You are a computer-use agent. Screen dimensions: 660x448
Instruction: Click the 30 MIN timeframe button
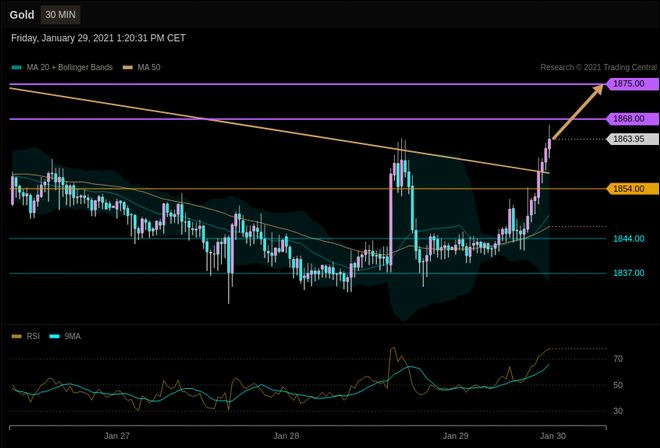pyautogui.click(x=60, y=15)
